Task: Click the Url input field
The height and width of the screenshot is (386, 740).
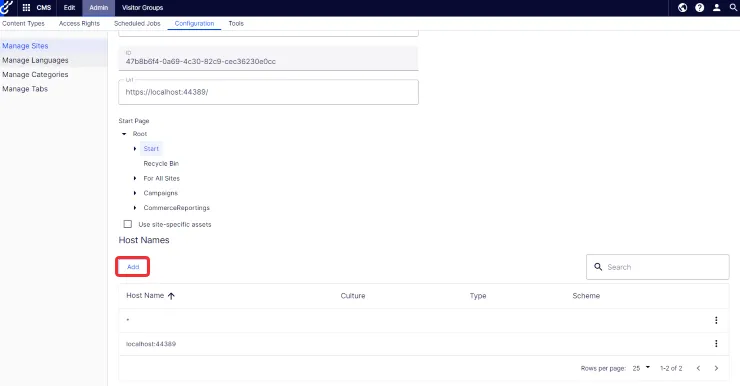Action: [x=268, y=92]
